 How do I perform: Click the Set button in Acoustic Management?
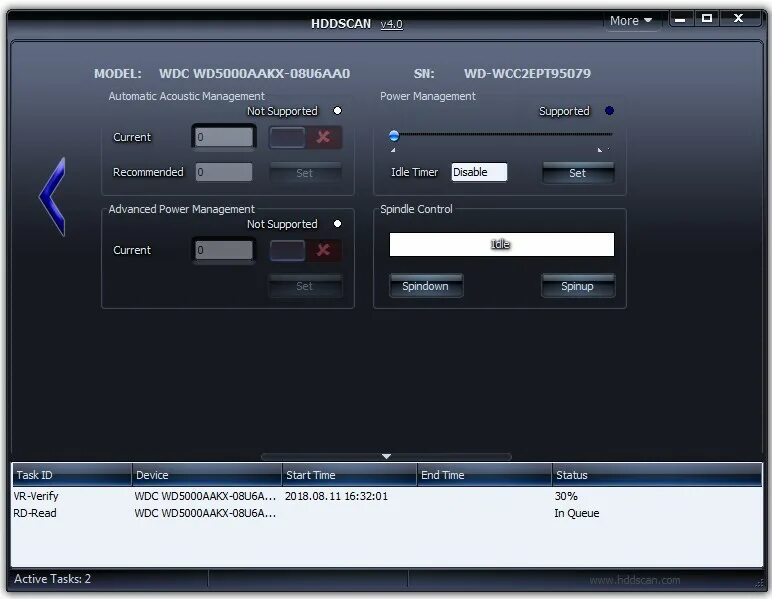click(x=305, y=173)
